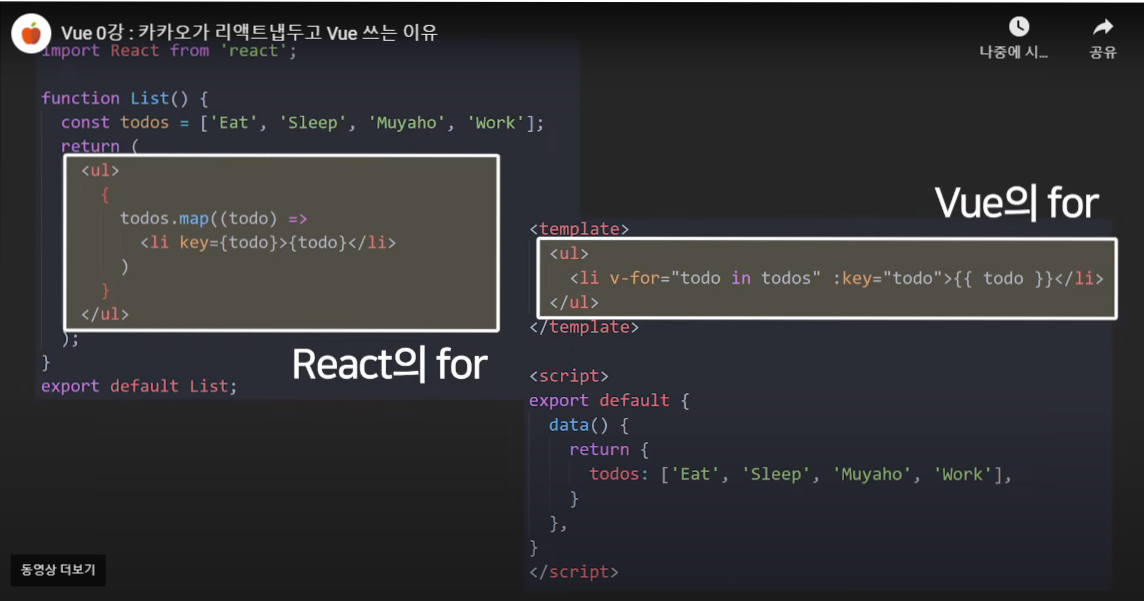Click the '공유' label text
1144x601 pixels.
[x=1102, y=53]
